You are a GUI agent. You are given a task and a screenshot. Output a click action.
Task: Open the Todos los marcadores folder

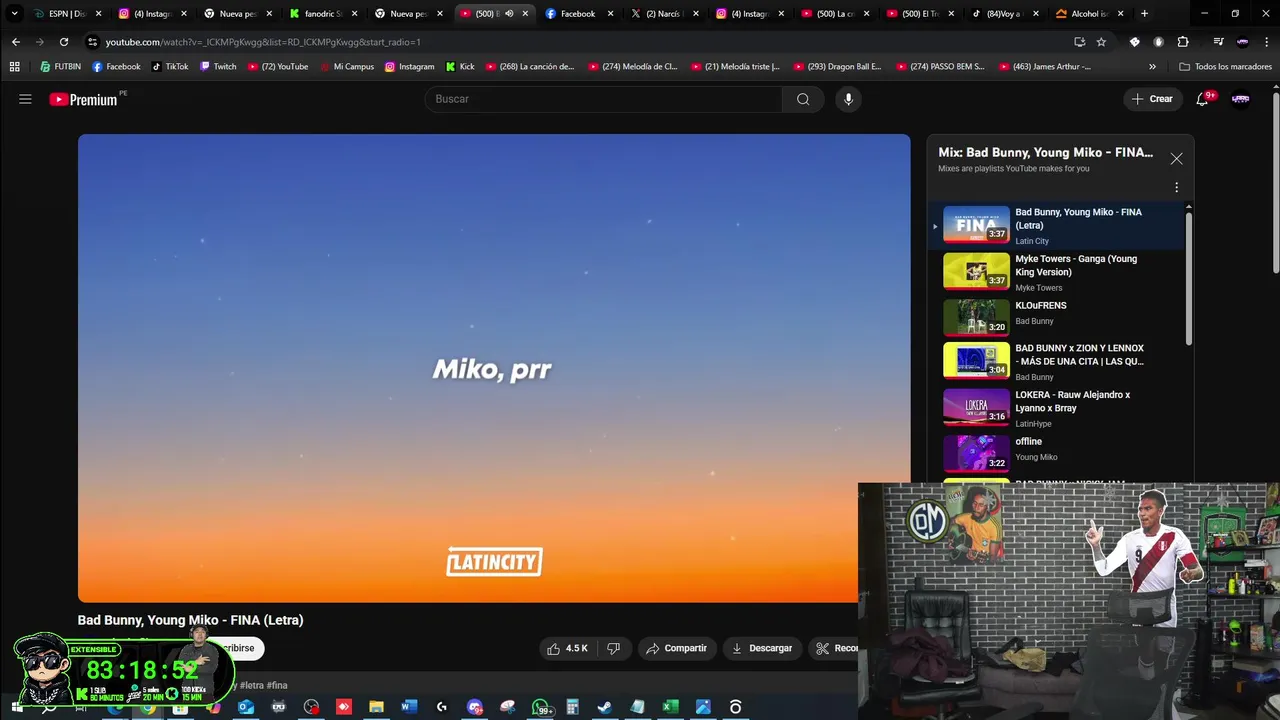pyautogui.click(x=1225, y=67)
